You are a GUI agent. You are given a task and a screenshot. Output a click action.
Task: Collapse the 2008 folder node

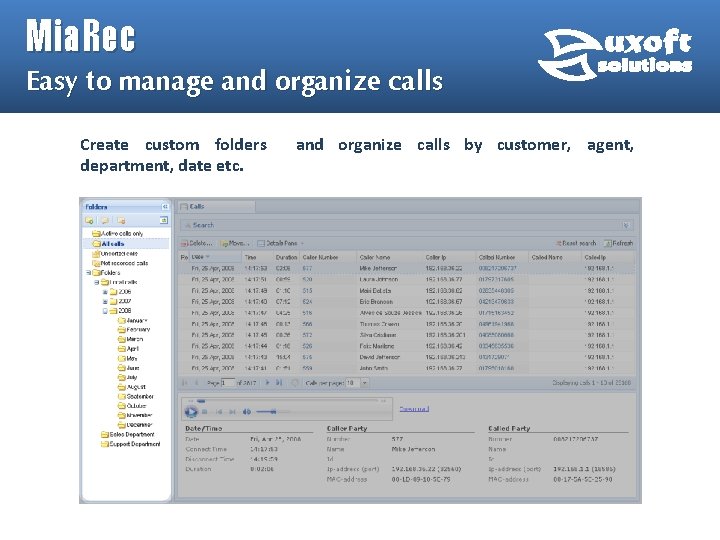click(105, 311)
